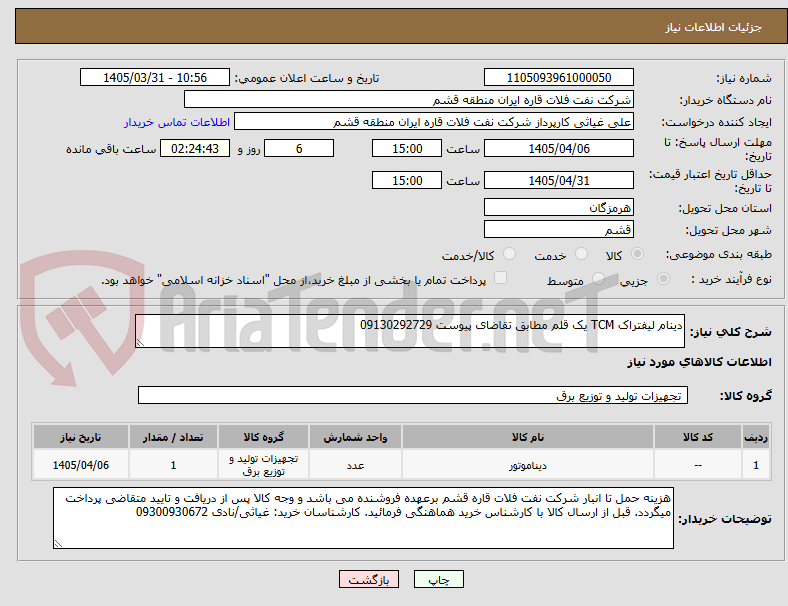The image size is (788, 606).
Task: Click the کد کالا column header
Action: [x=698, y=437]
